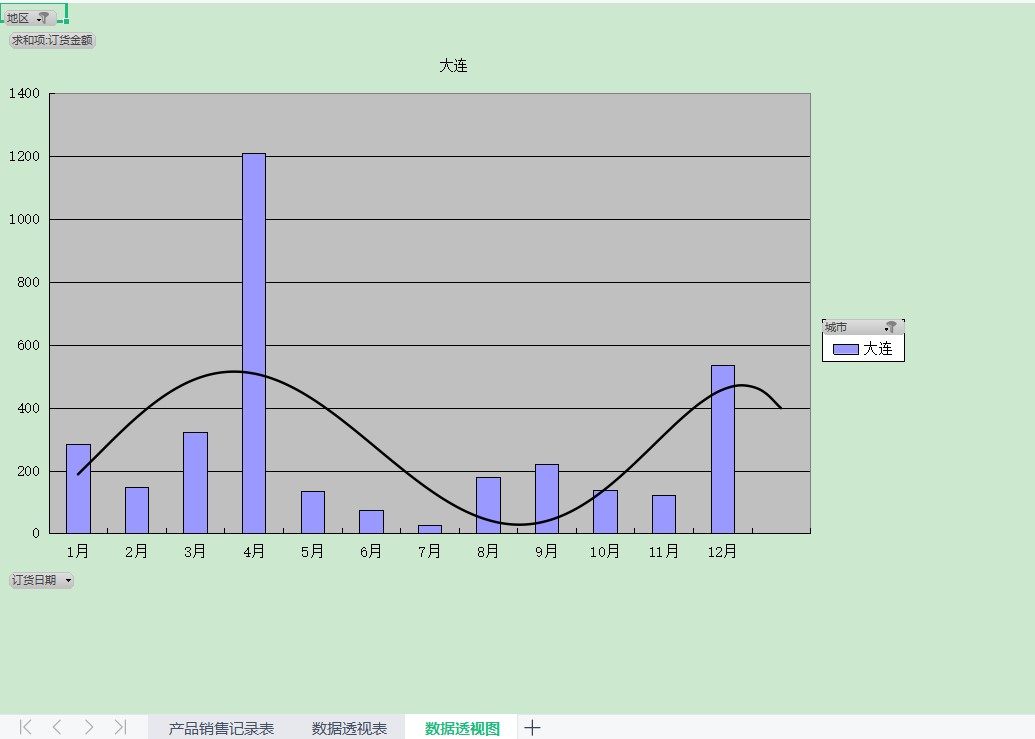Image resolution: width=1035 pixels, height=739 pixels.
Task: Click the next sheet arrow
Action: coord(89,727)
